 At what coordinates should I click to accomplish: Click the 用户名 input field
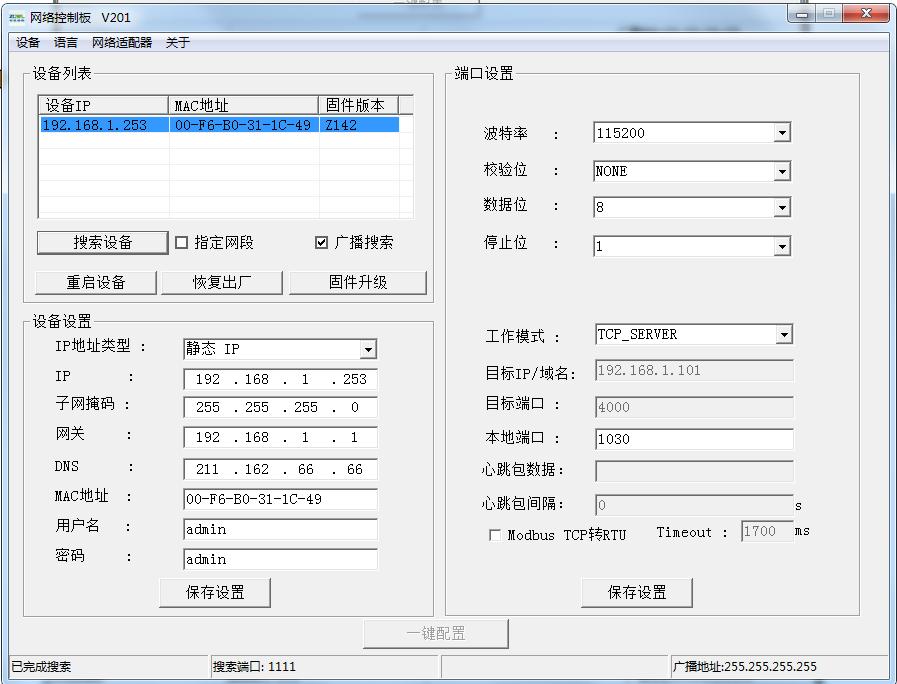(280, 529)
